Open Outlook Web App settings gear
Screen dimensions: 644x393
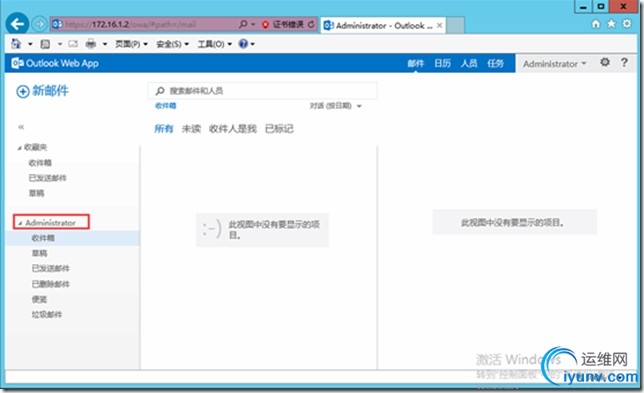605,62
